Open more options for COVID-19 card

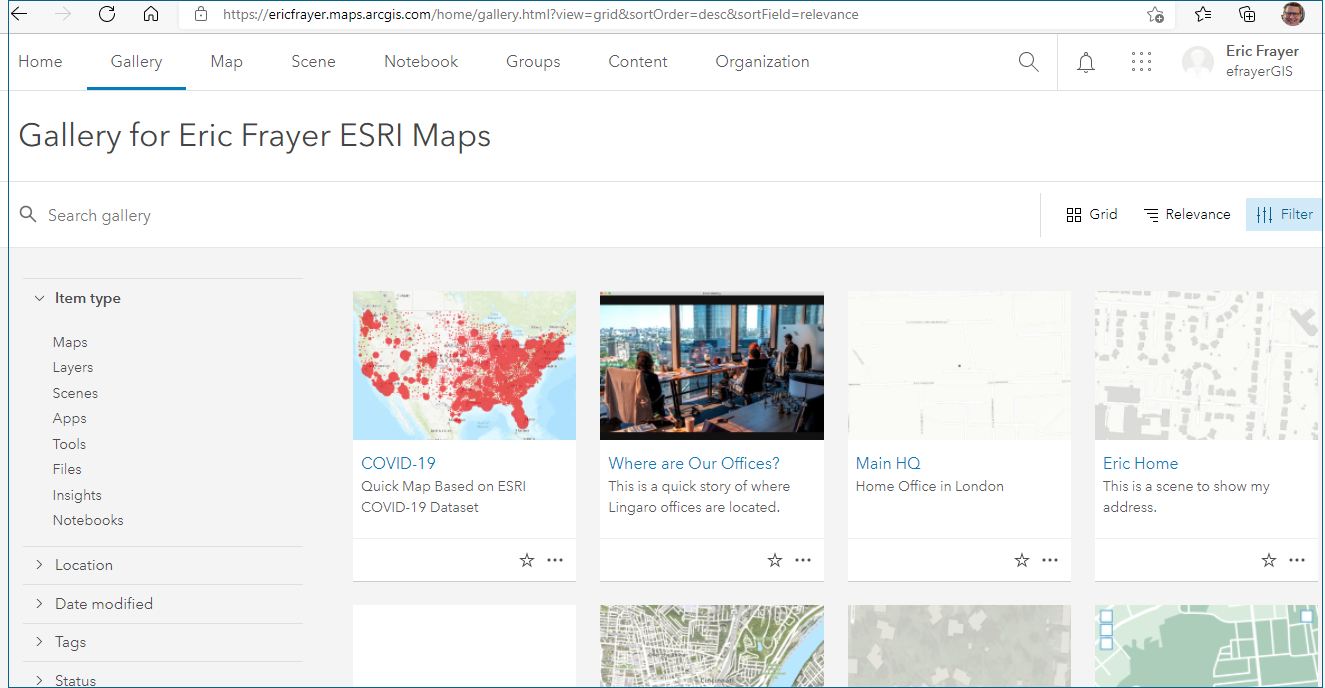coord(555,561)
